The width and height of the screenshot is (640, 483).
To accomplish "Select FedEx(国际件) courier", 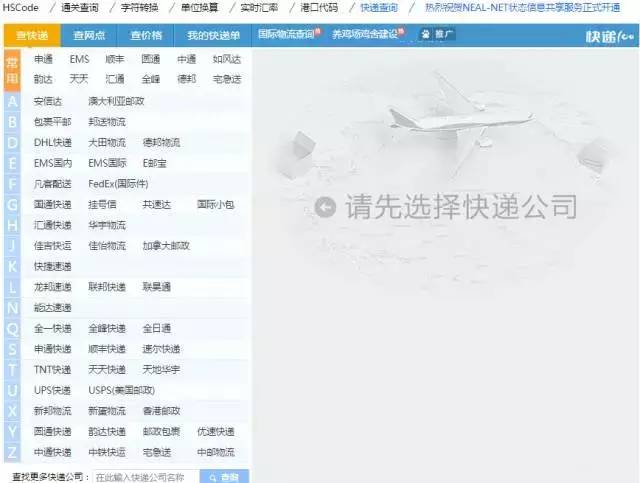I will point(118,184).
